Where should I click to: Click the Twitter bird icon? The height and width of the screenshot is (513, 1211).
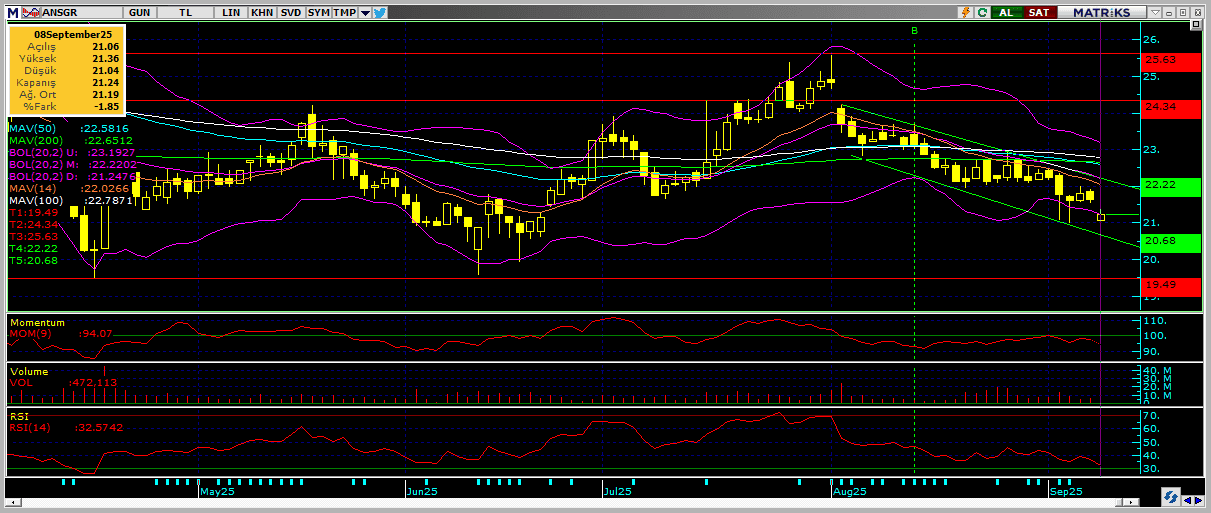pyautogui.click(x=381, y=12)
